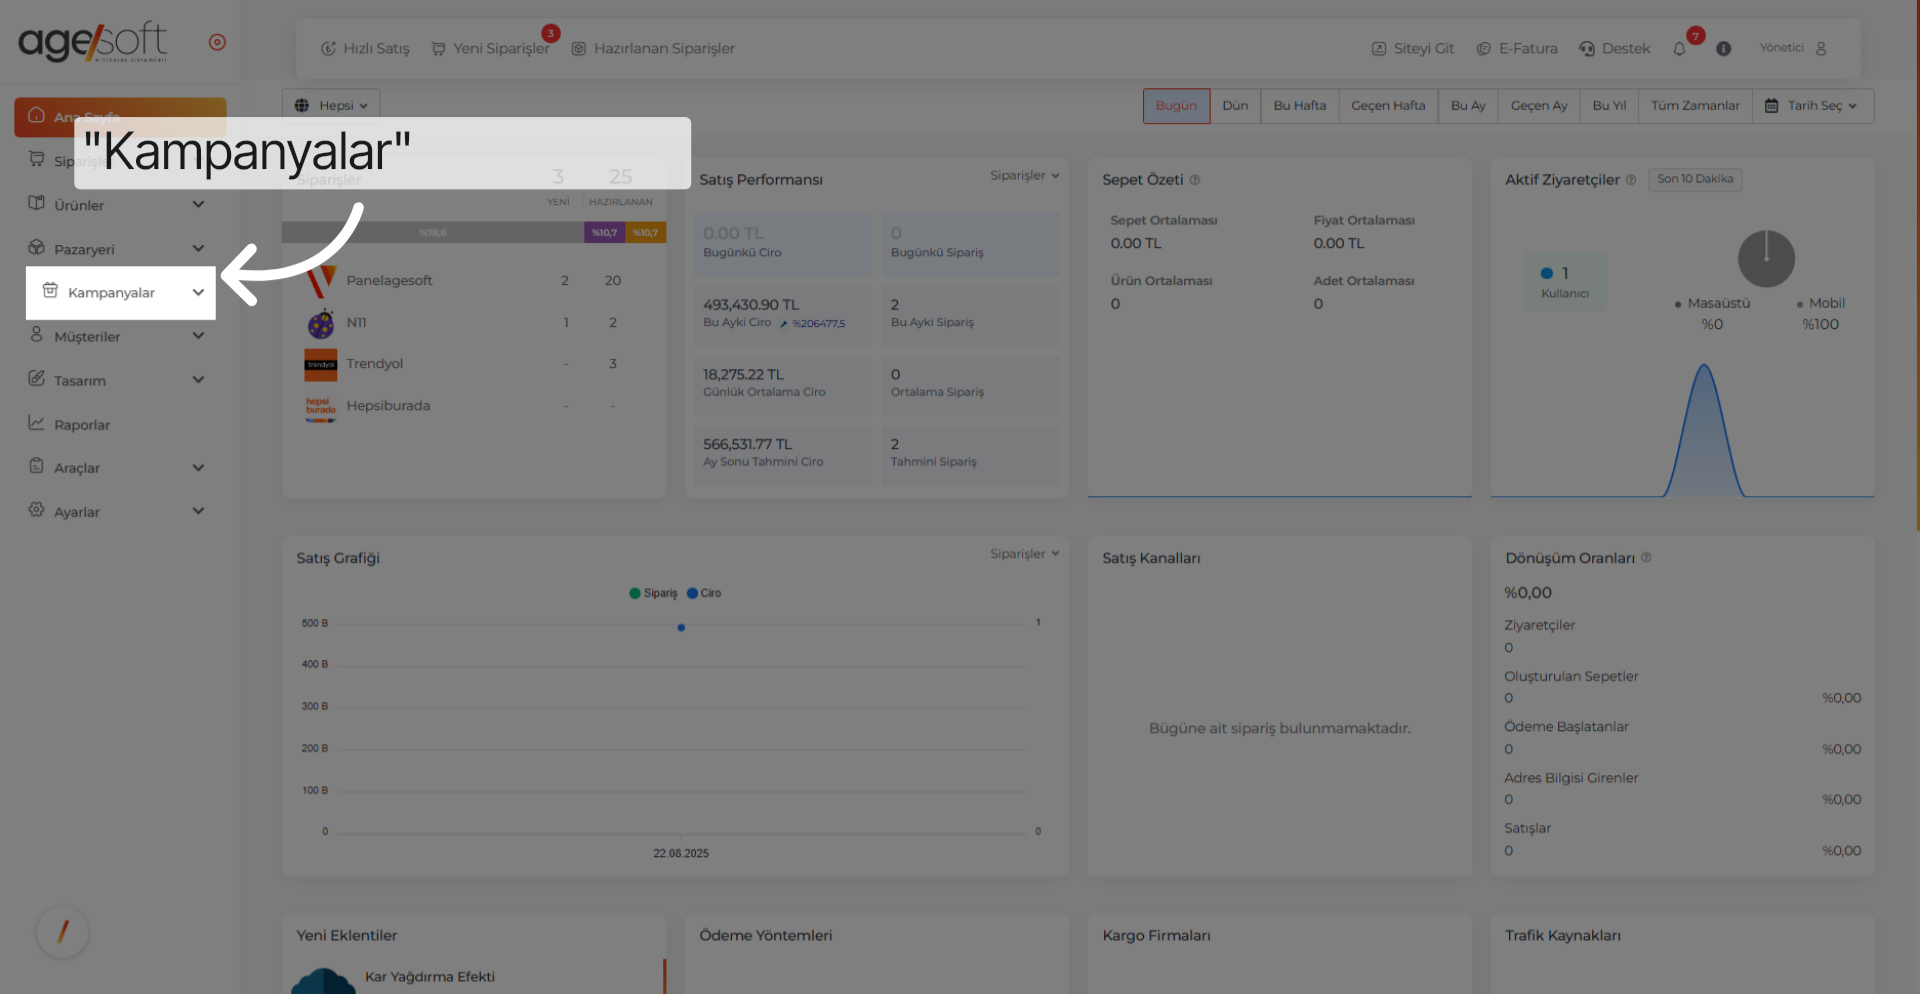The height and width of the screenshot is (994, 1920).
Task: Open Pazaryeri box icon in sidebar
Action: coord(37,247)
